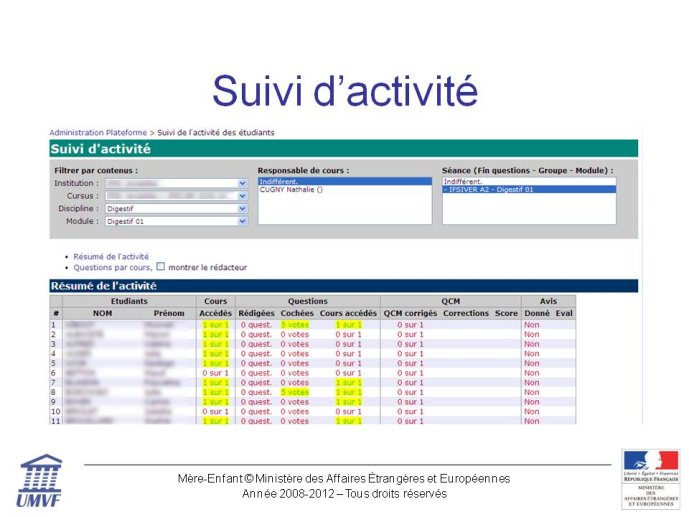Click the Donné column header
Viewport: 689px width, 517px height.
click(537, 313)
